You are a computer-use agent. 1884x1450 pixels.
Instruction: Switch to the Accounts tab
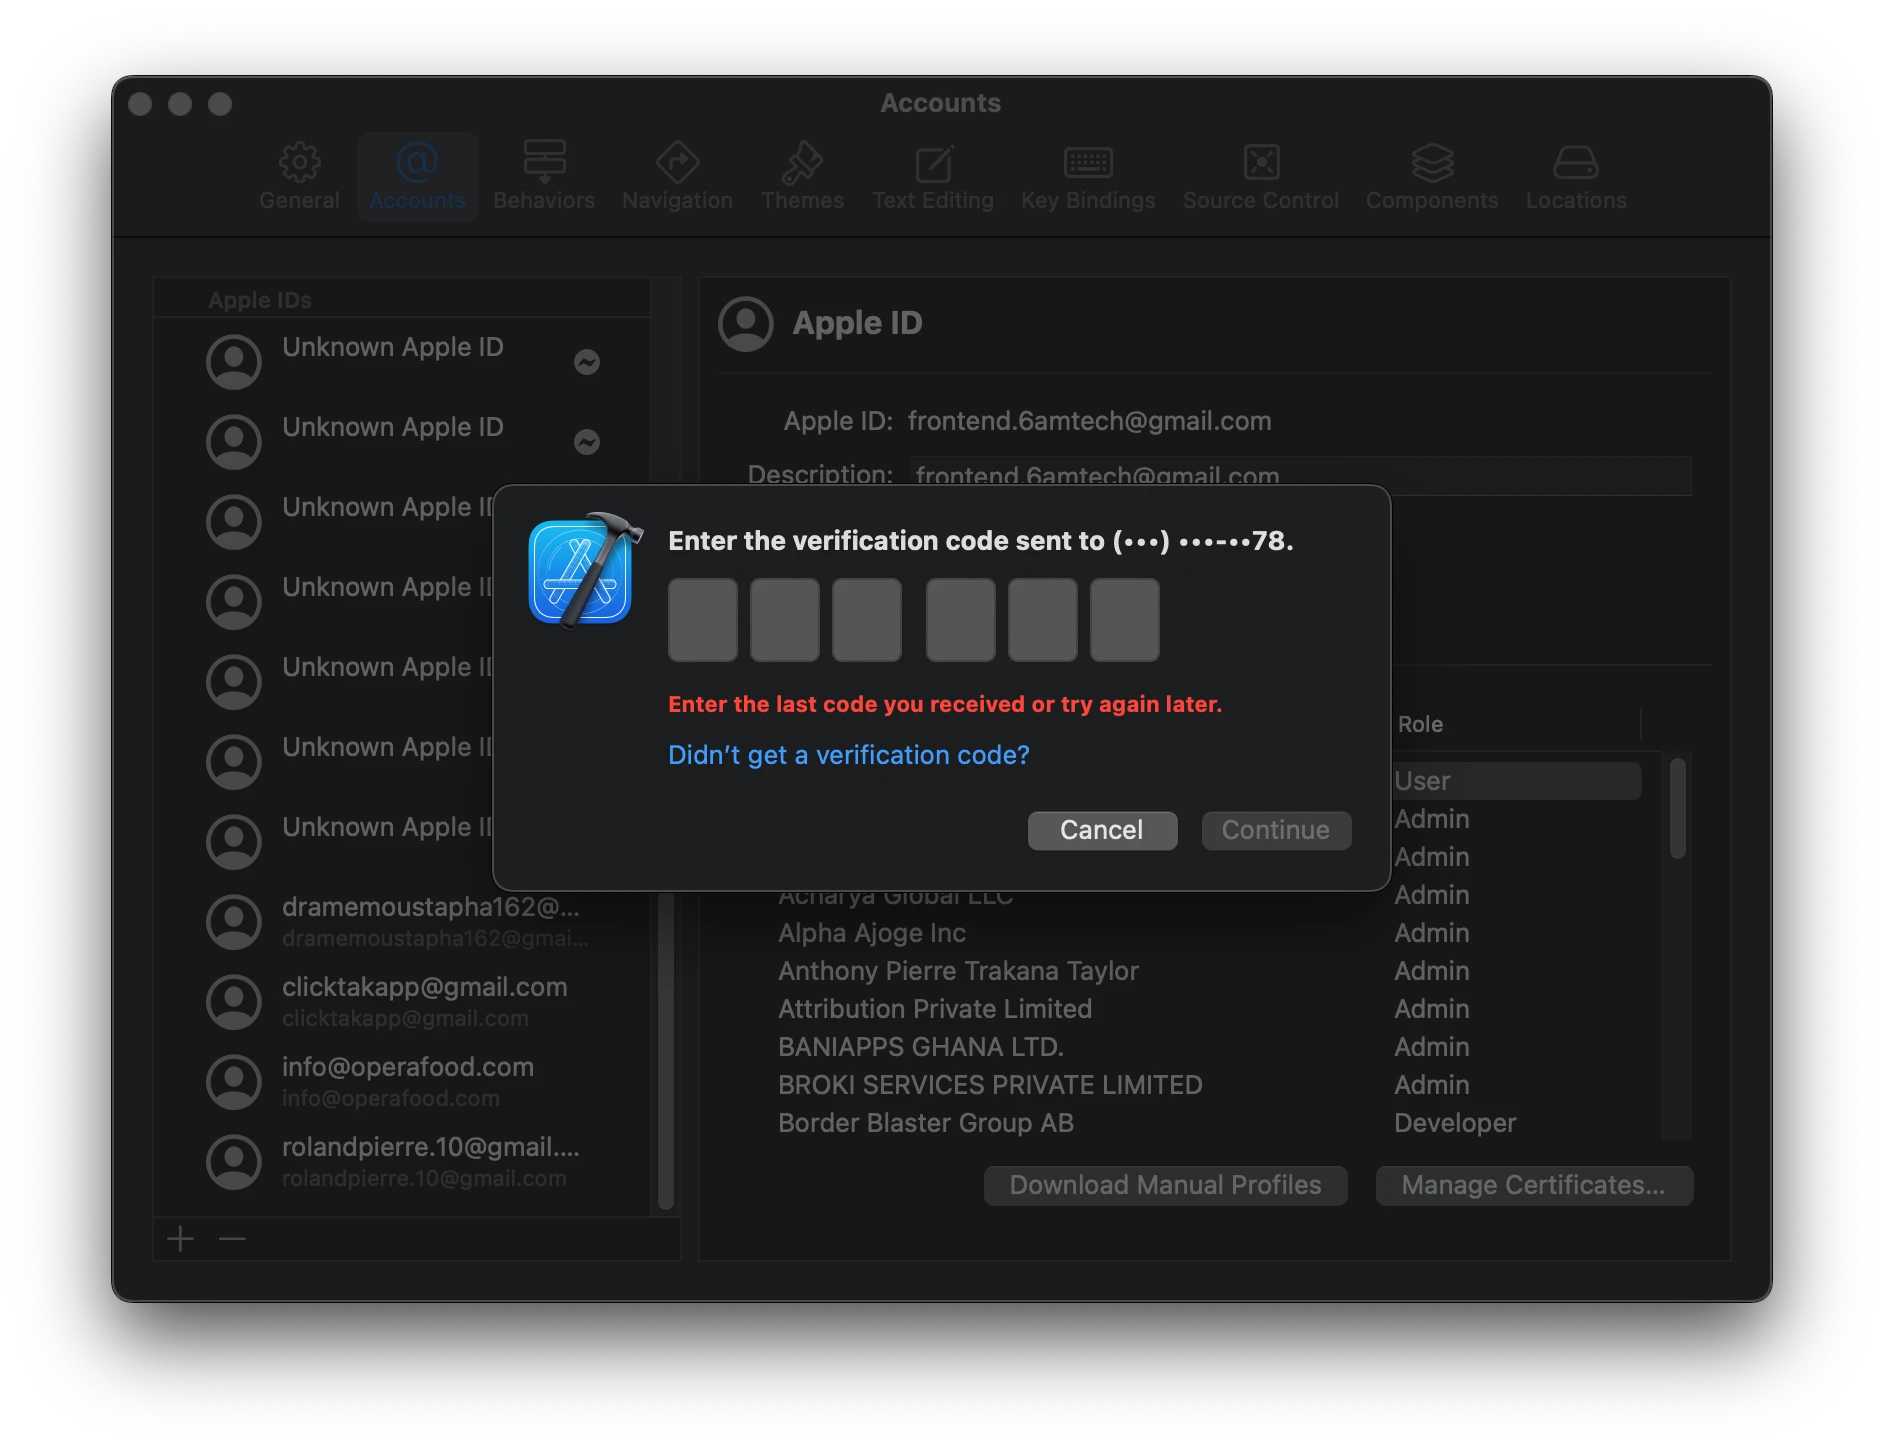[418, 176]
